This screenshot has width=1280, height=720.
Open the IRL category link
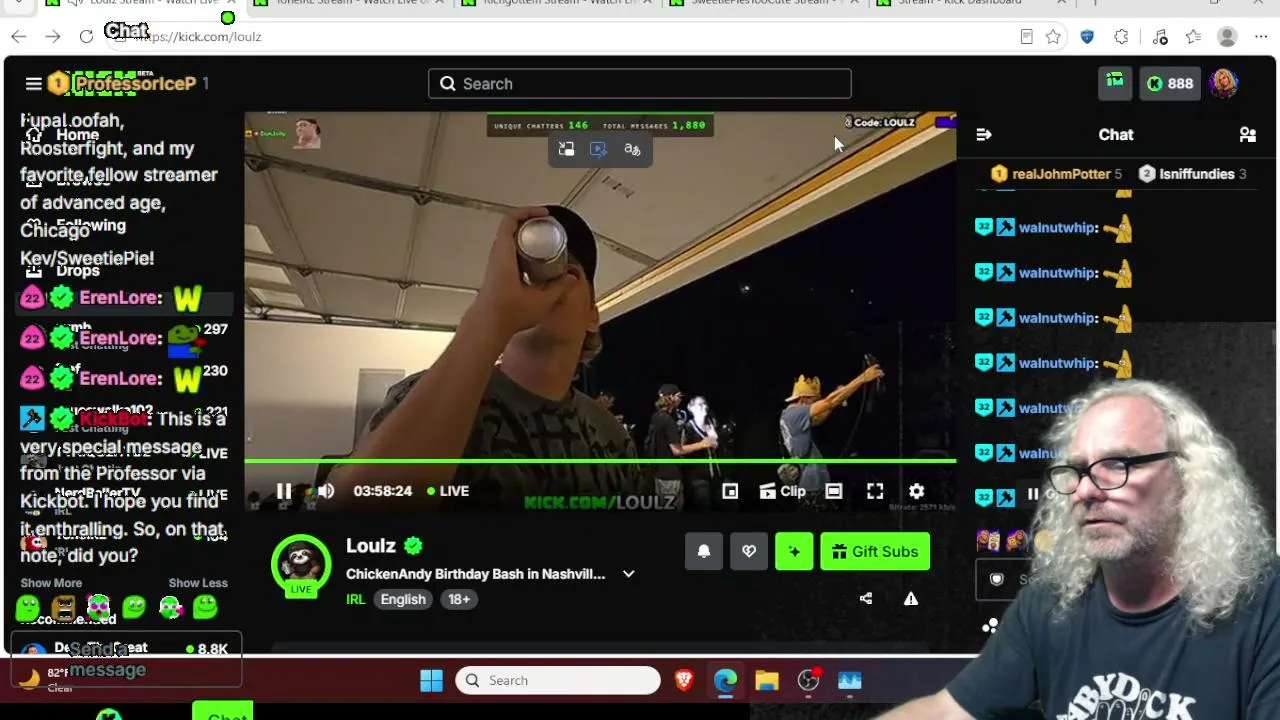pos(355,599)
